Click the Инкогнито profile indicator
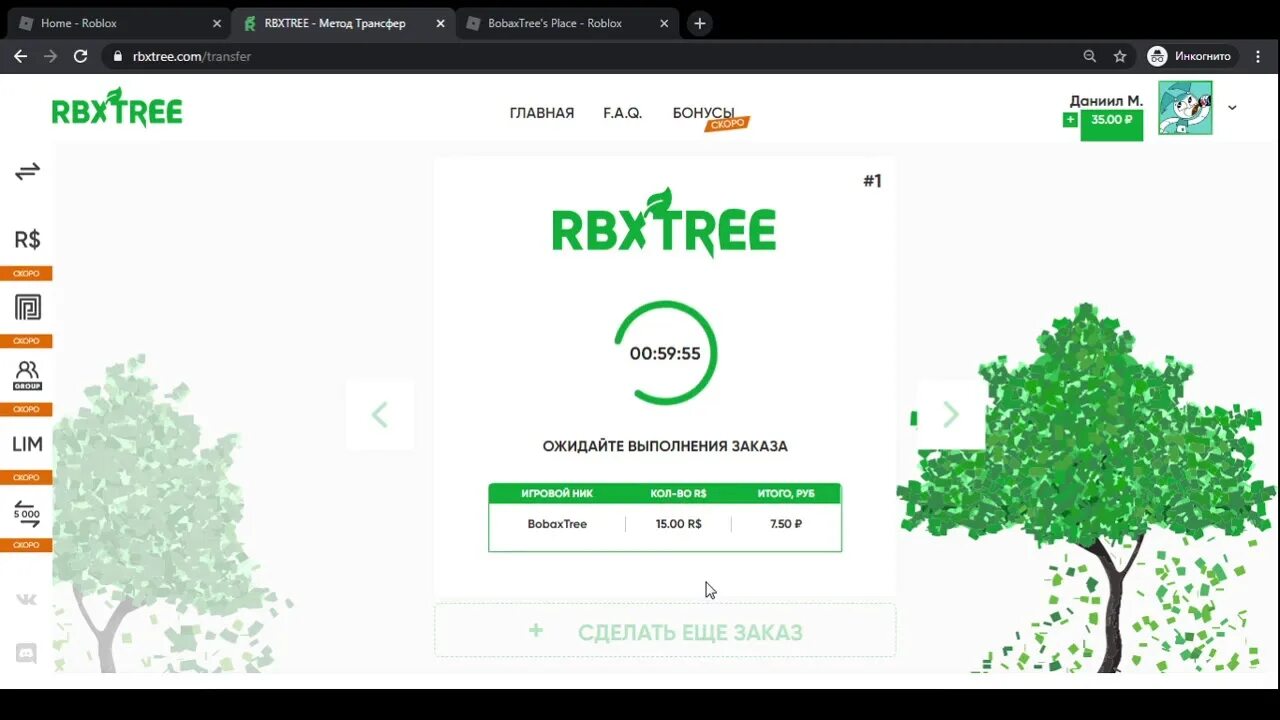This screenshot has width=1280, height=720. pyautogui.click(x=1191, y=56)
